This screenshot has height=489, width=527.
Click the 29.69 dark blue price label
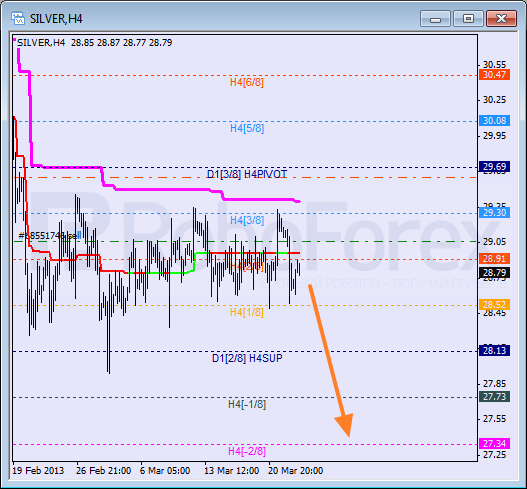pos(494,167)
